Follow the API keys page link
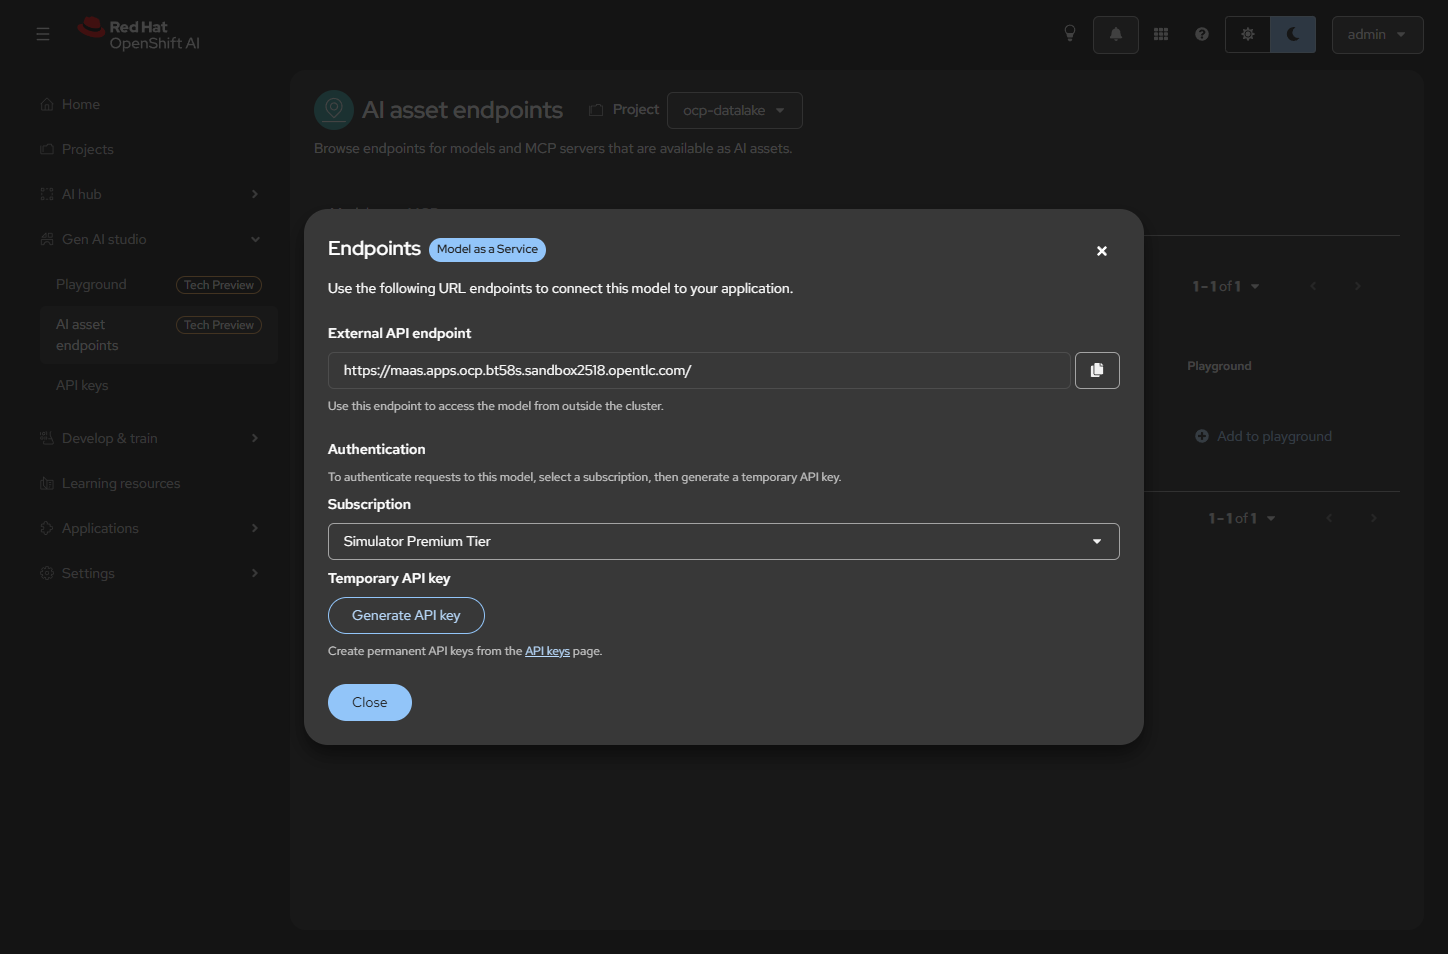This screenshot has width=1448, height=954. pos(547,651)
